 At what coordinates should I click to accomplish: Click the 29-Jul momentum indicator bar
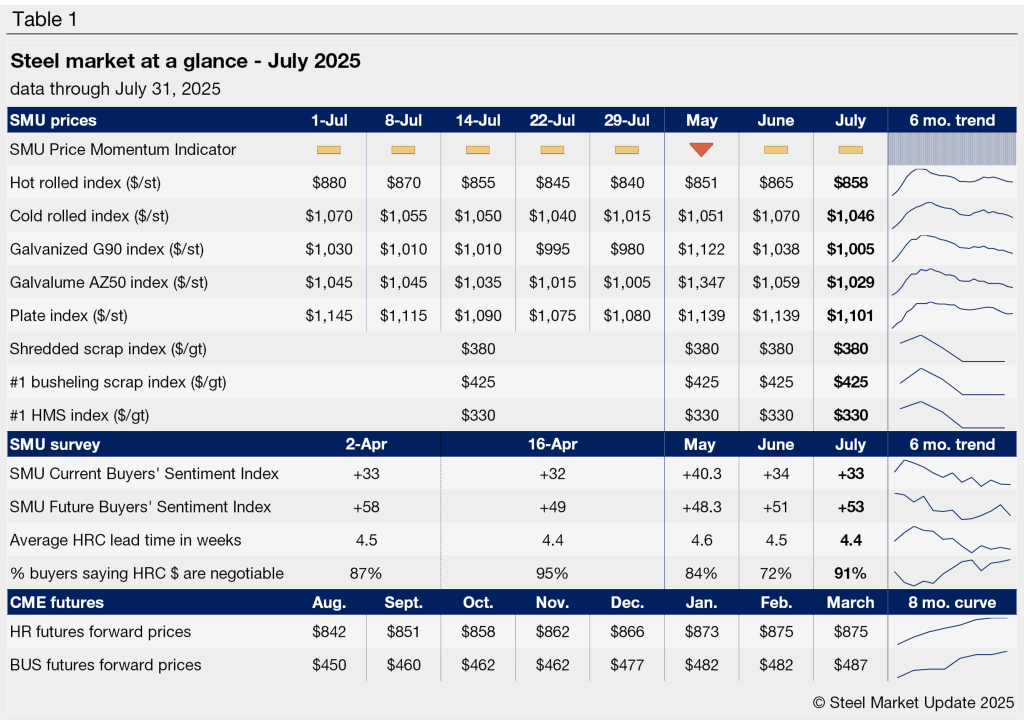pyautogui.click(x=627, y=150)
